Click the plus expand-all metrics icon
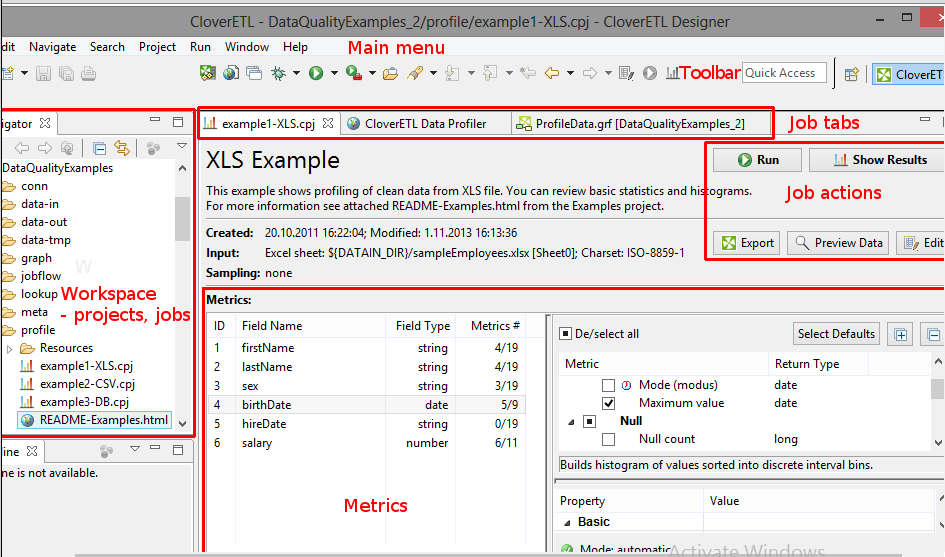The width and height of the screenshot is (945, 557). (900, 335)
